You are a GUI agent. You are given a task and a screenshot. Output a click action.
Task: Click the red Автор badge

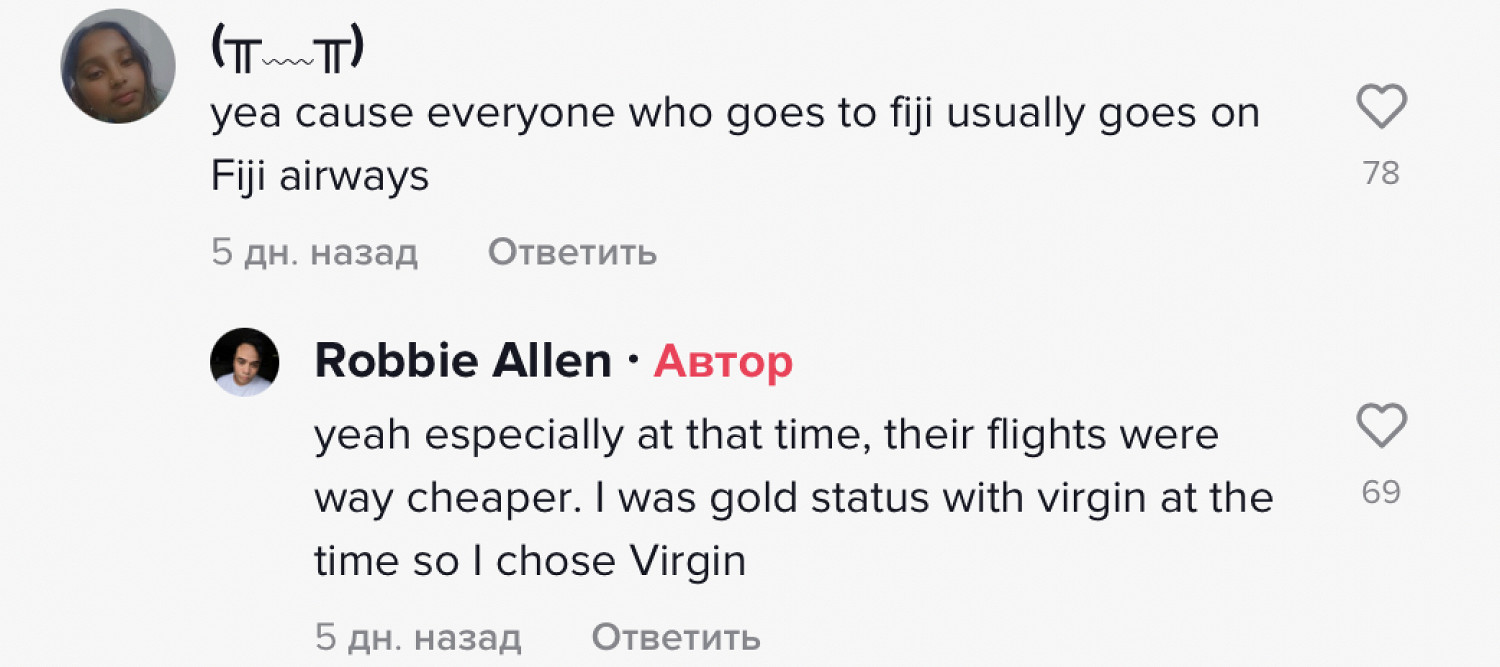[723, 362]
